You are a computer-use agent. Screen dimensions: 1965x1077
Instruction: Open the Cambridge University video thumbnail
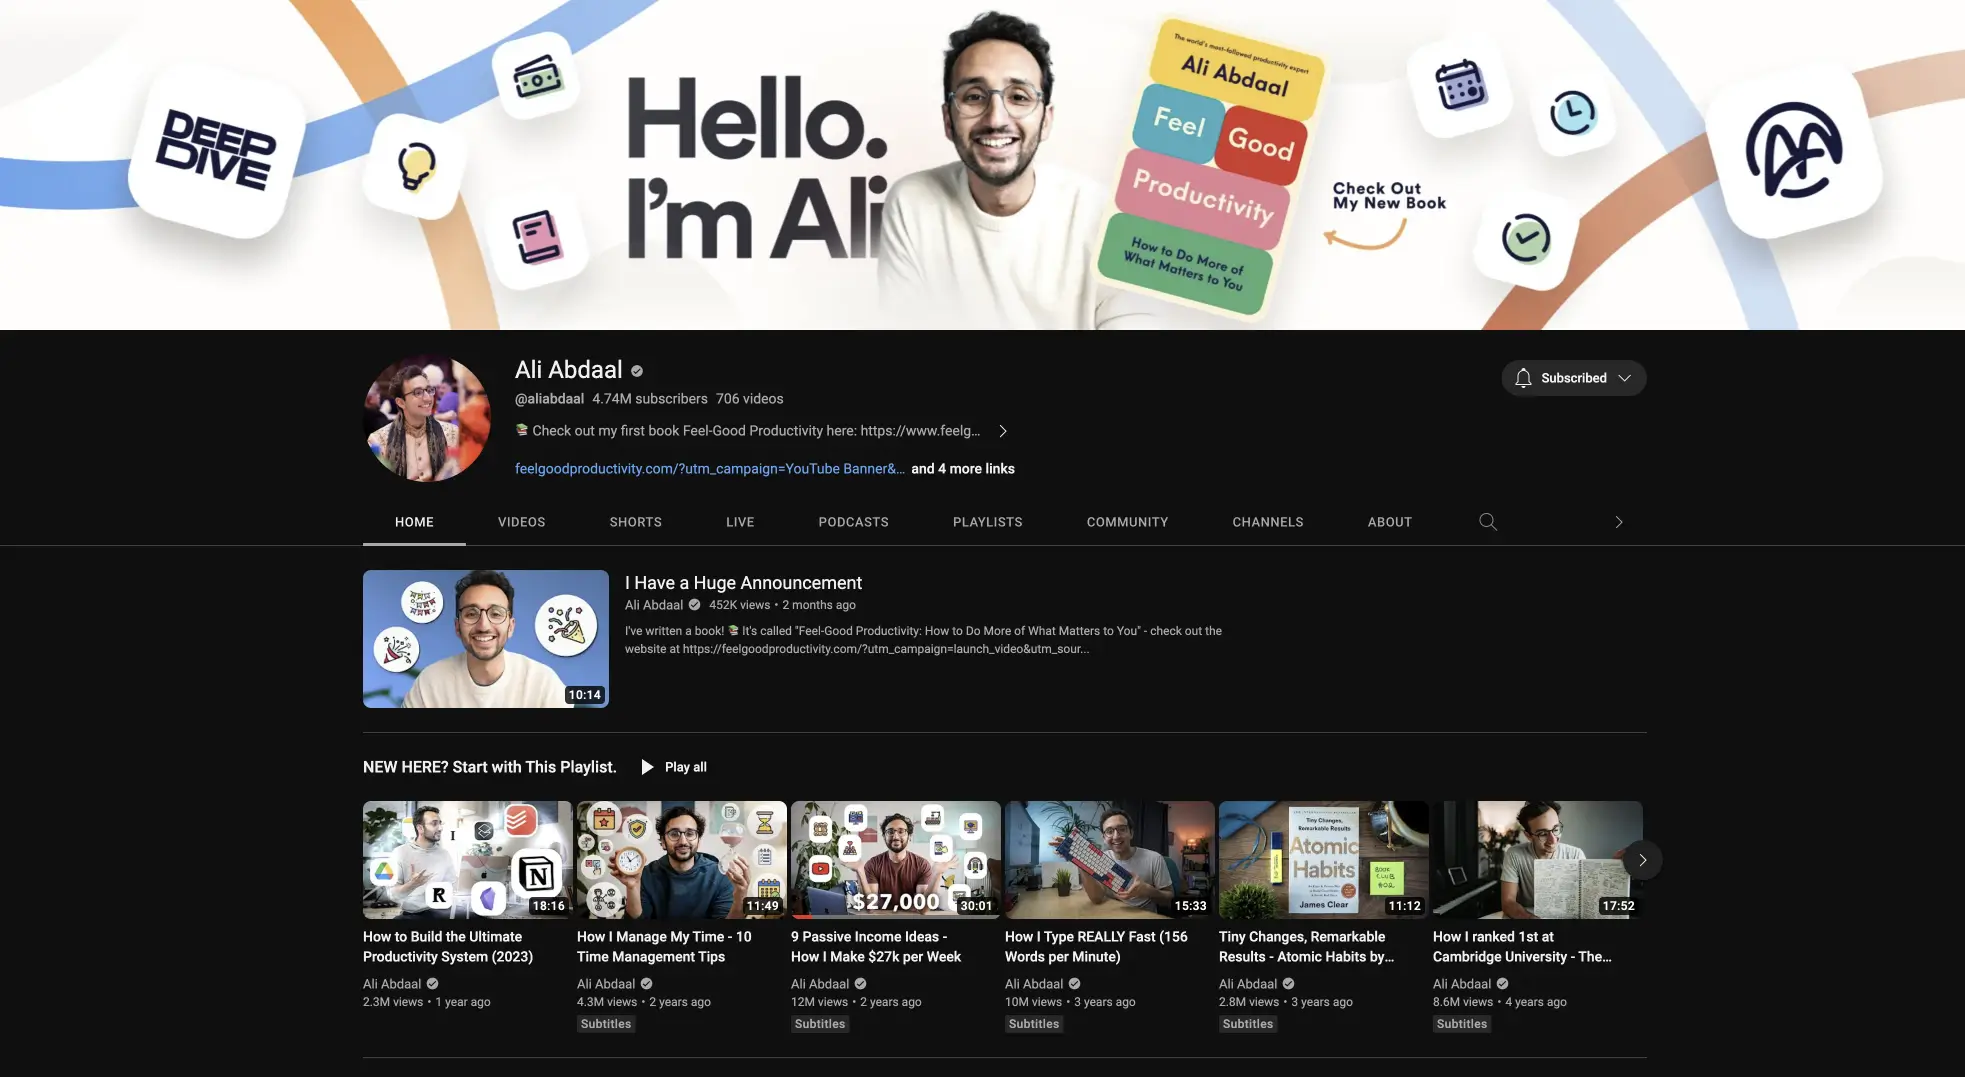[x=1537, y=860]
